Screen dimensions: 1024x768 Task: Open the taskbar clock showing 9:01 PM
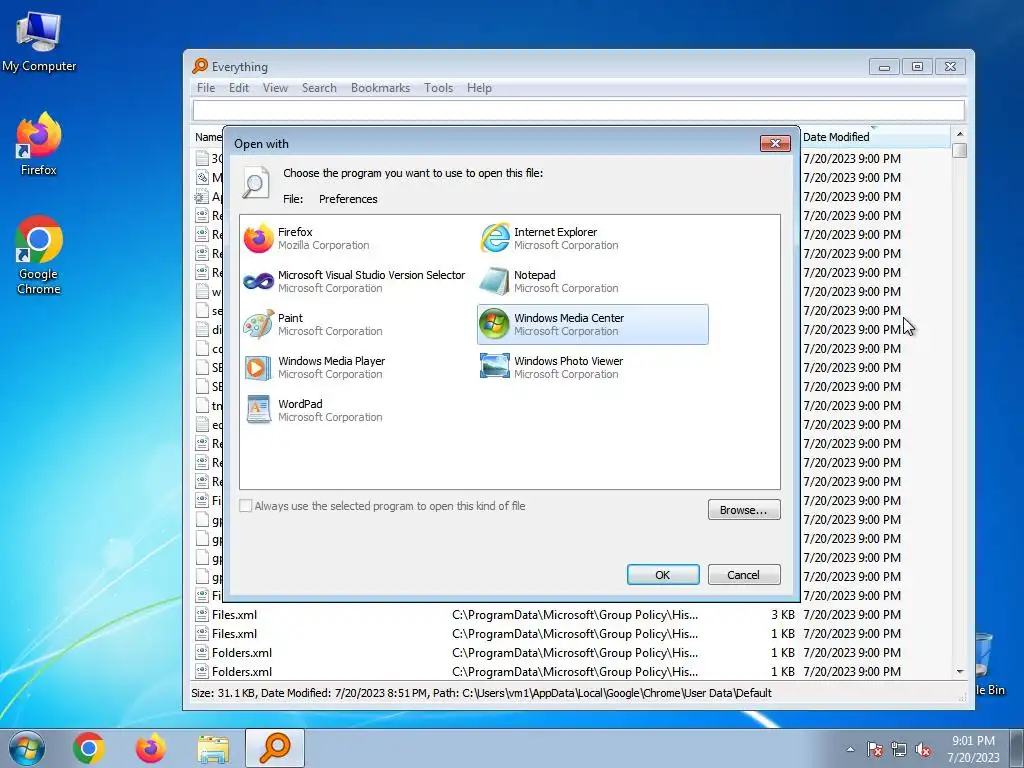point(973,749)
